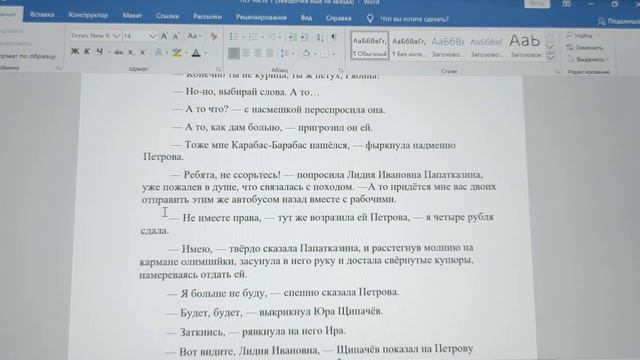Toggle bold (Ж) formatting
This screenshot has height=360, width=640.
pyautogui.click(x=75, y=52)
